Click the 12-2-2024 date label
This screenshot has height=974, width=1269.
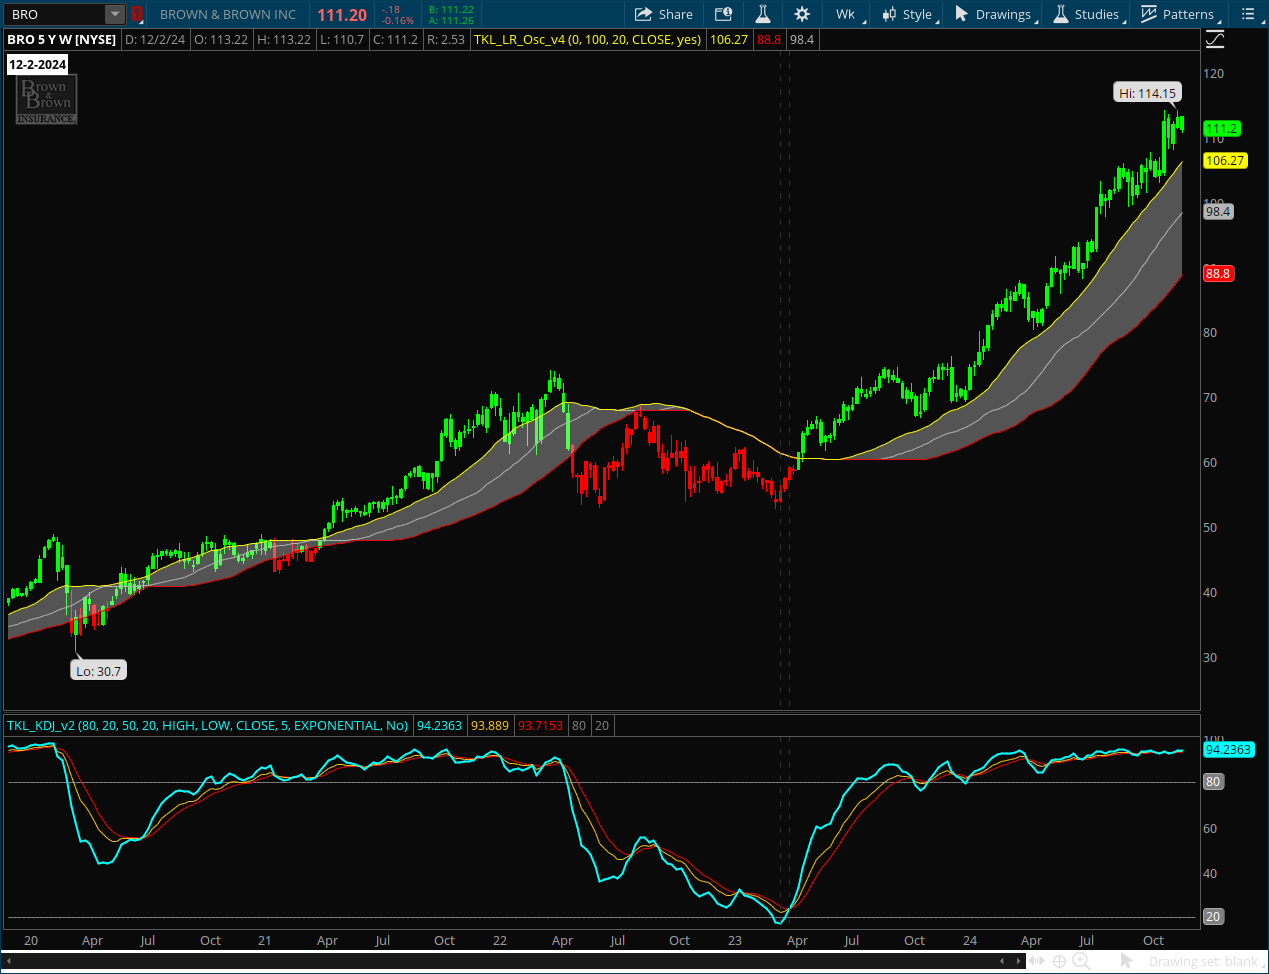click(x=38, y=64)
